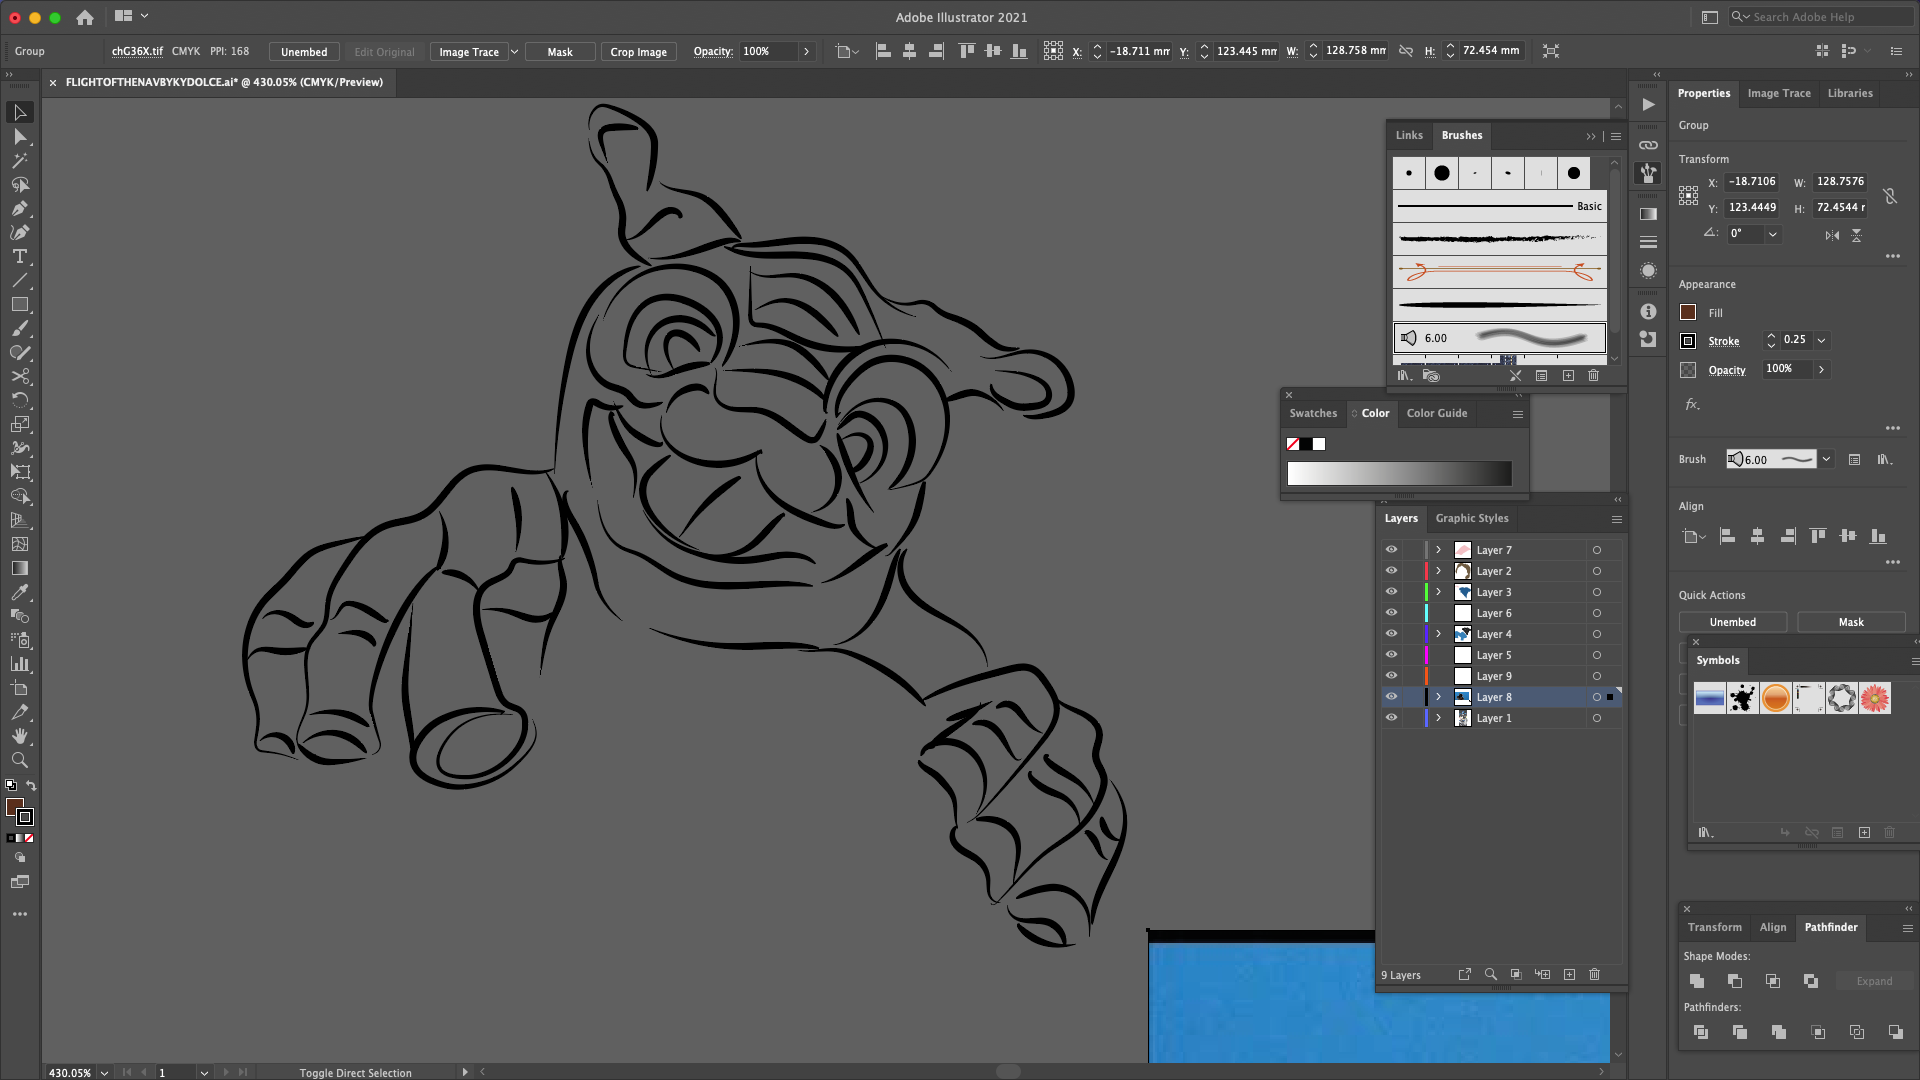Select the Type tool
1920x1080 pixels.
click(x=20, y=256)
